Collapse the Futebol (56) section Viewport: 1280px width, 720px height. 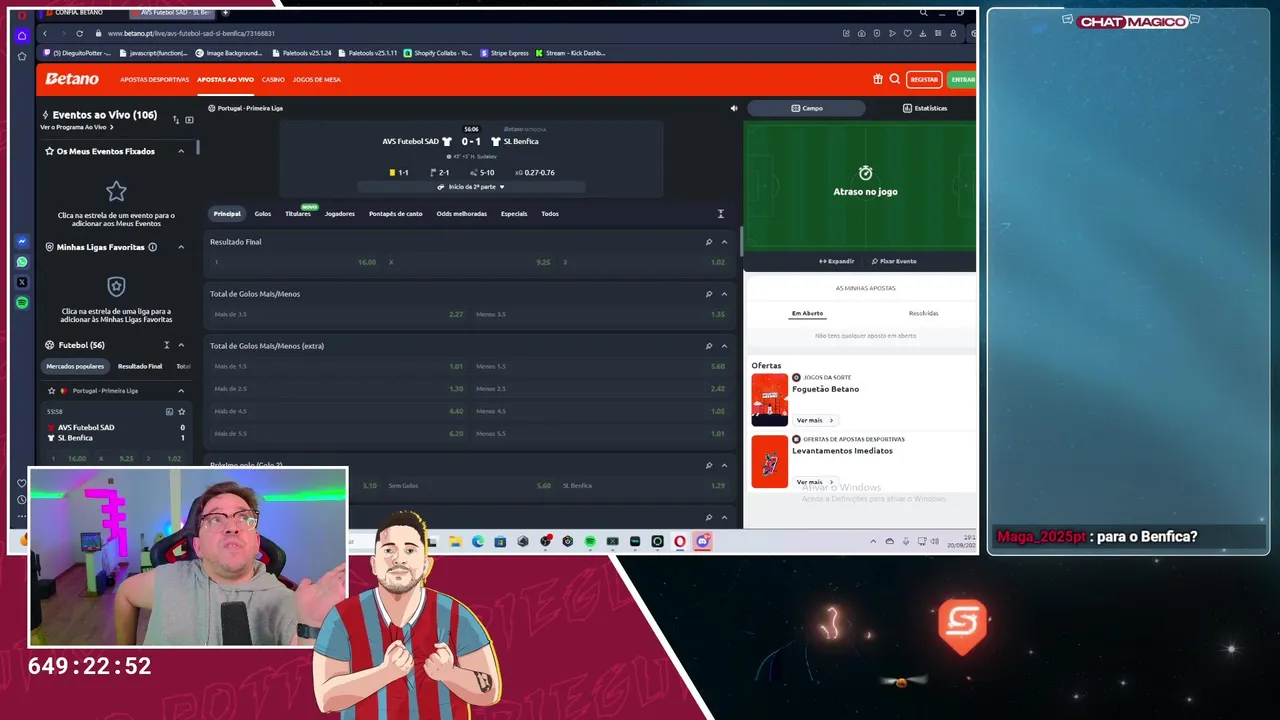[181, 345]
